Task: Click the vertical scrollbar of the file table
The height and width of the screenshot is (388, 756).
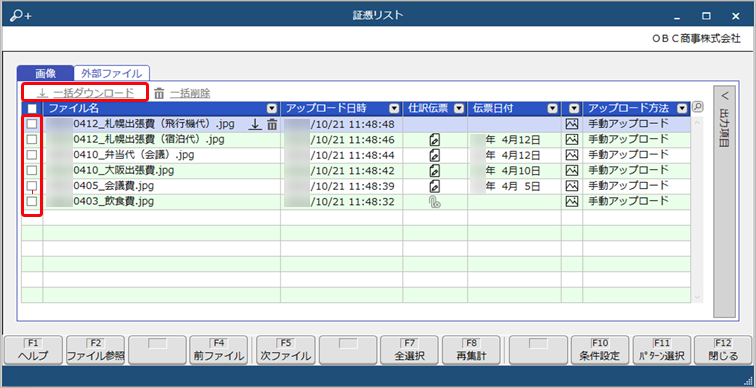Action: click(697, 209)
